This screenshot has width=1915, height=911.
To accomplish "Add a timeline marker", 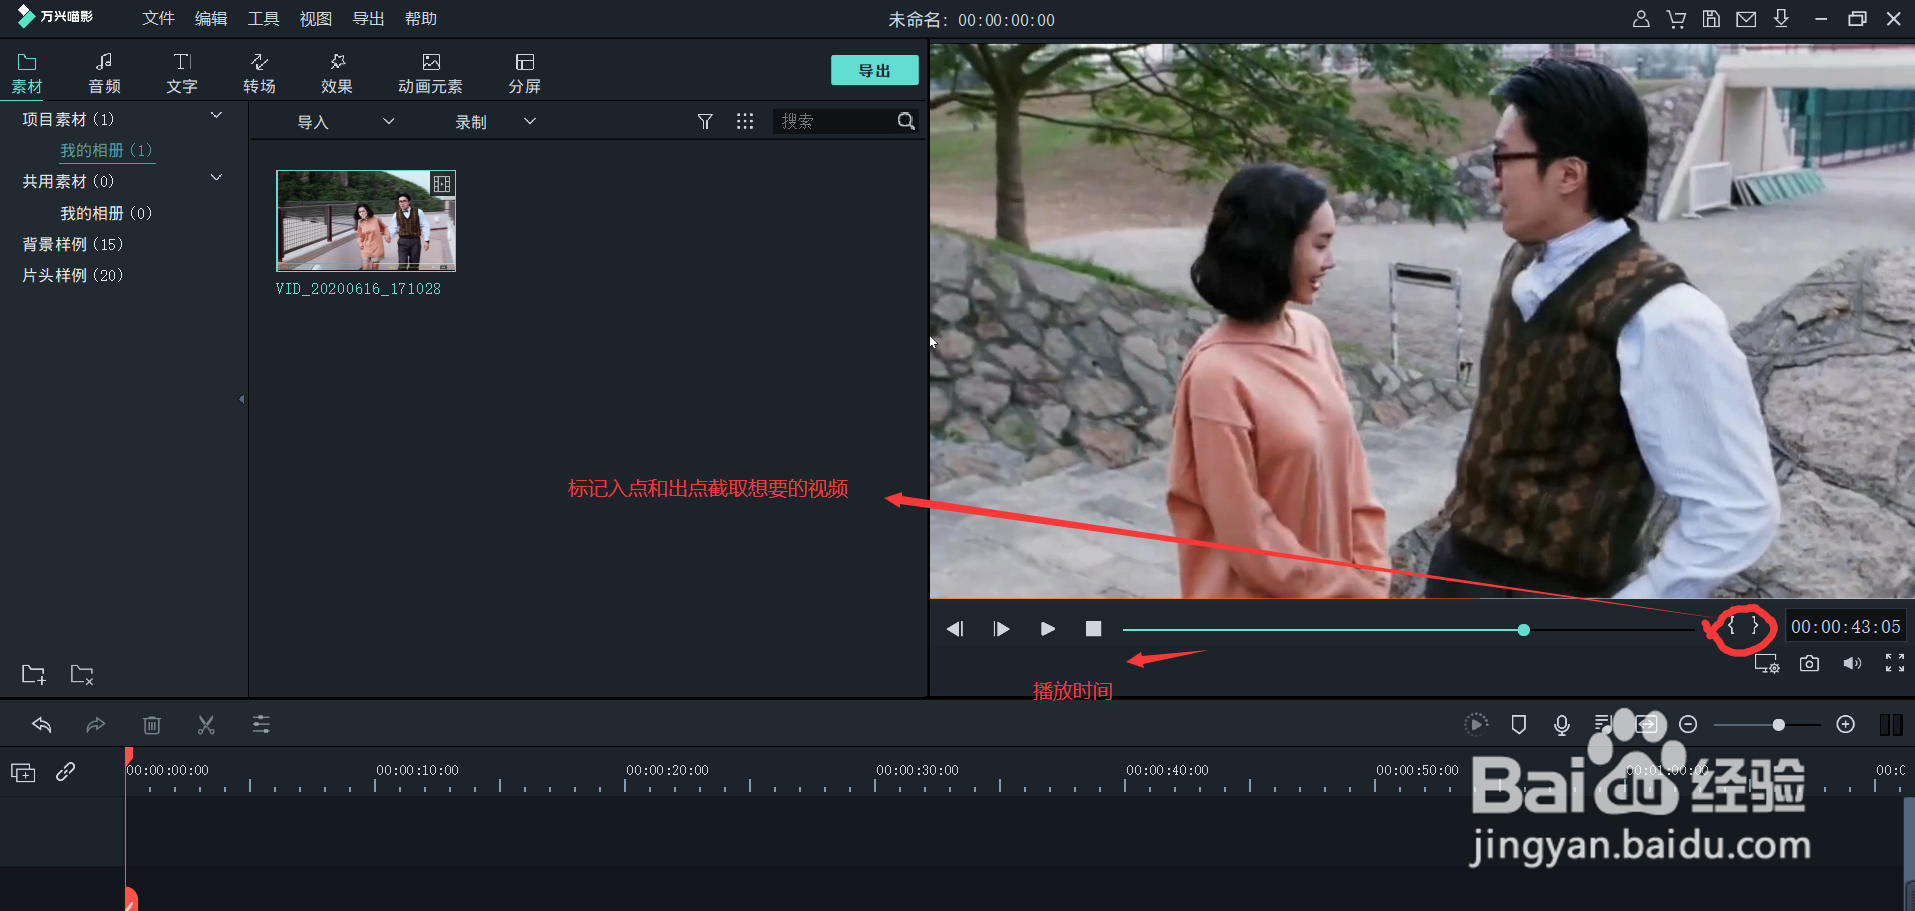I will click(1519, 724).
